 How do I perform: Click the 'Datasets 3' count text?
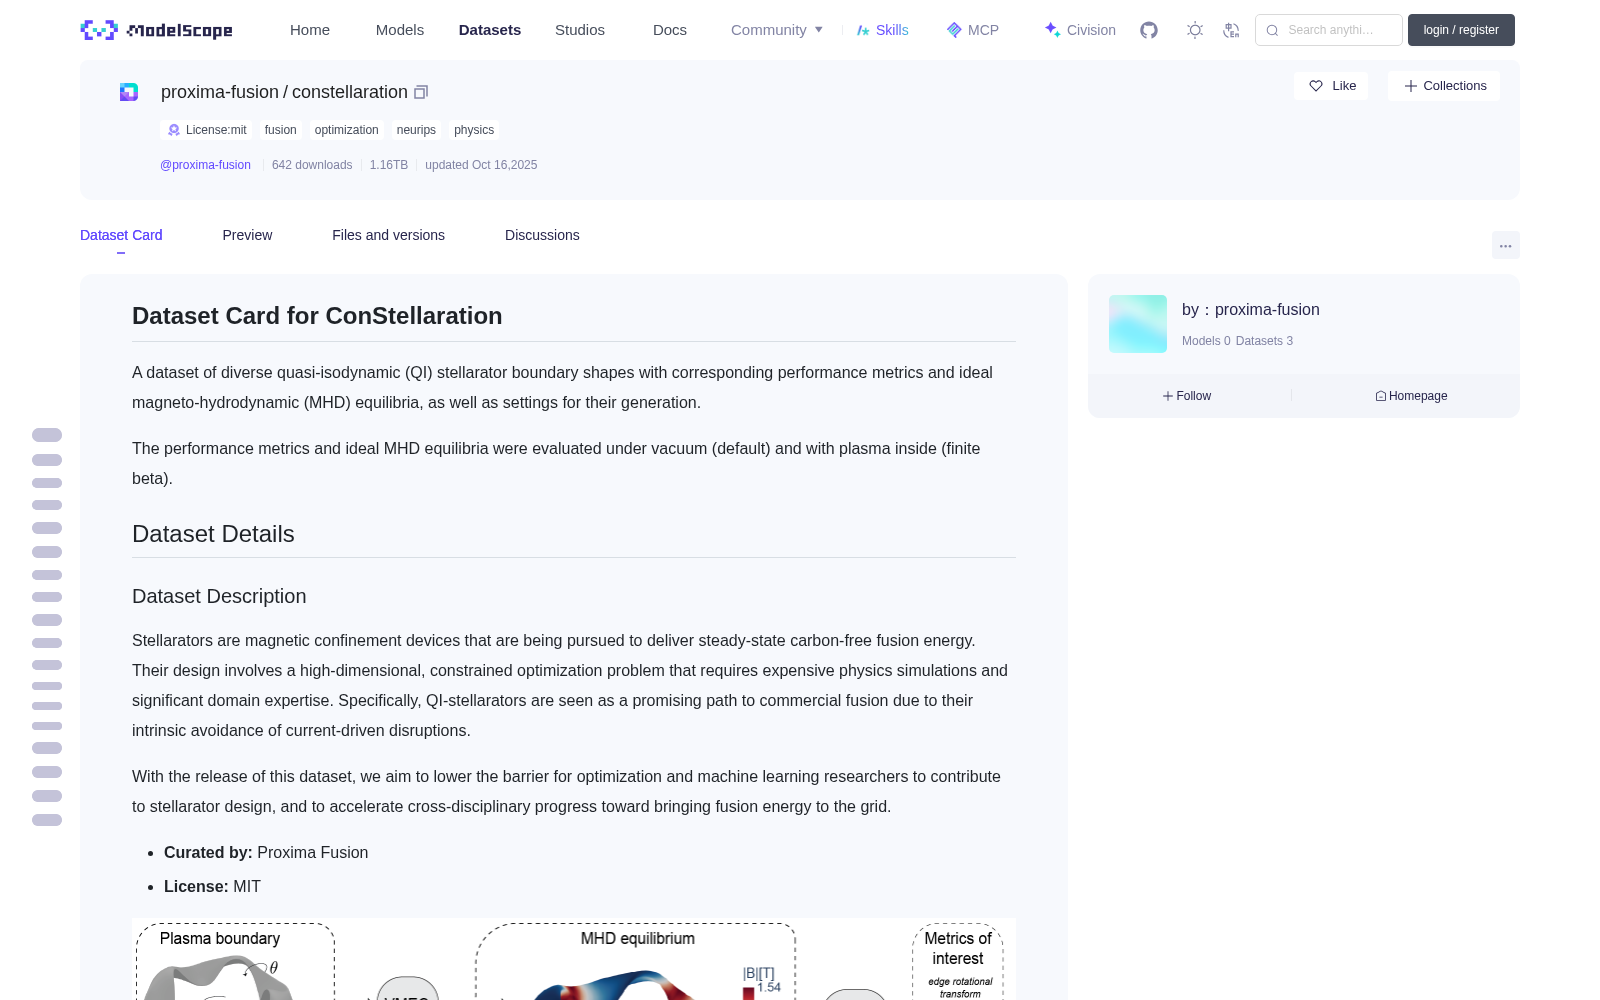click(1264, 341)
